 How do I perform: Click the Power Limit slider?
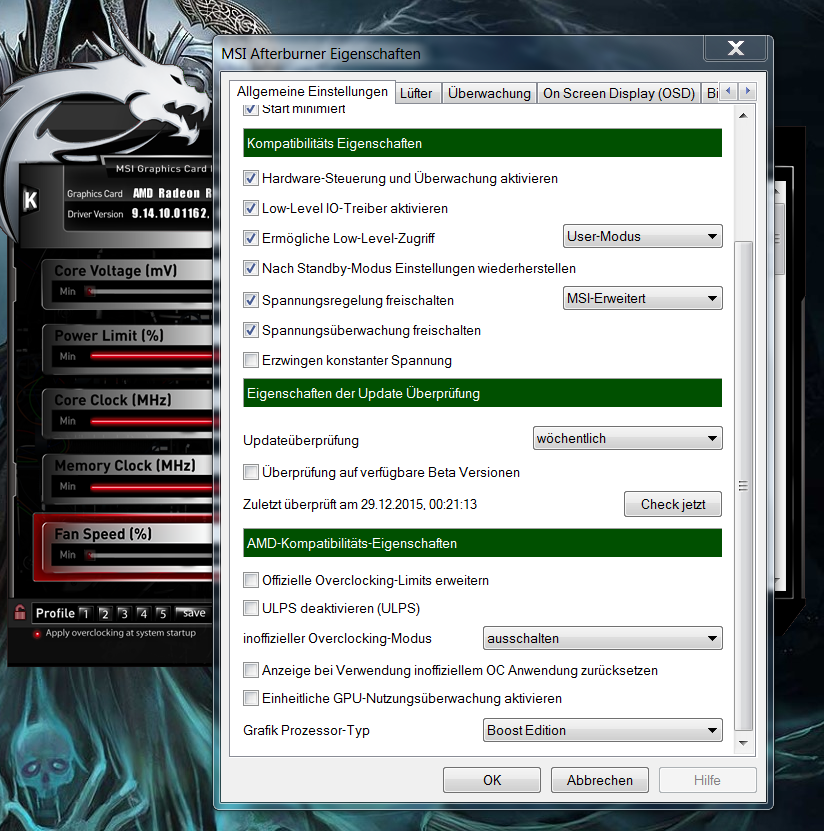point(150,356)
